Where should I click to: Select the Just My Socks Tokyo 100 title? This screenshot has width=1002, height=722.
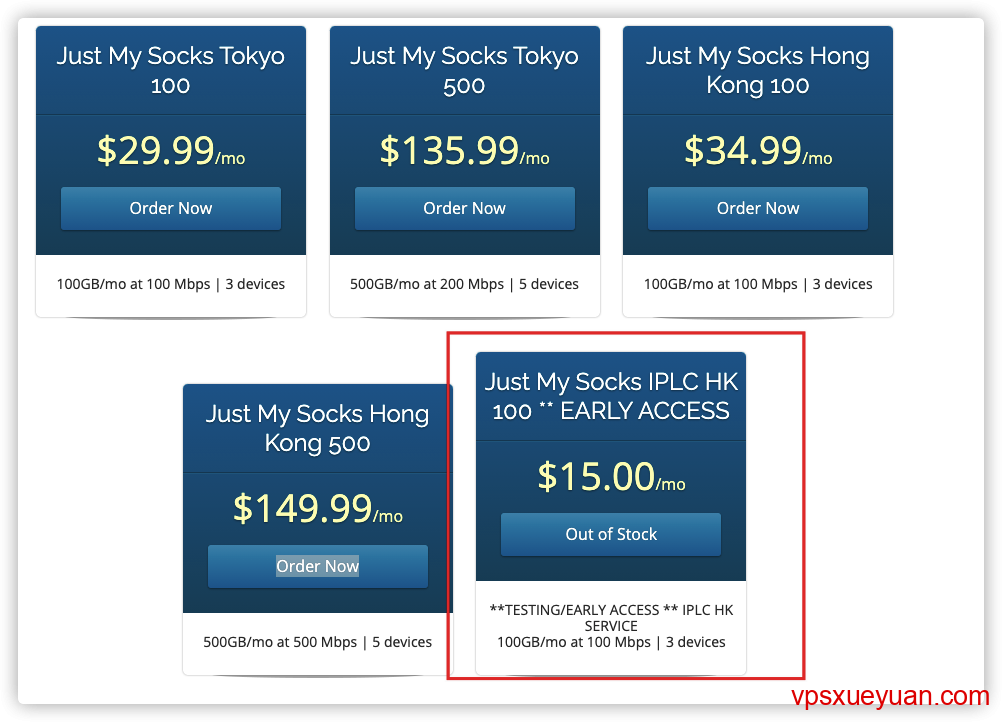point(171,70)
